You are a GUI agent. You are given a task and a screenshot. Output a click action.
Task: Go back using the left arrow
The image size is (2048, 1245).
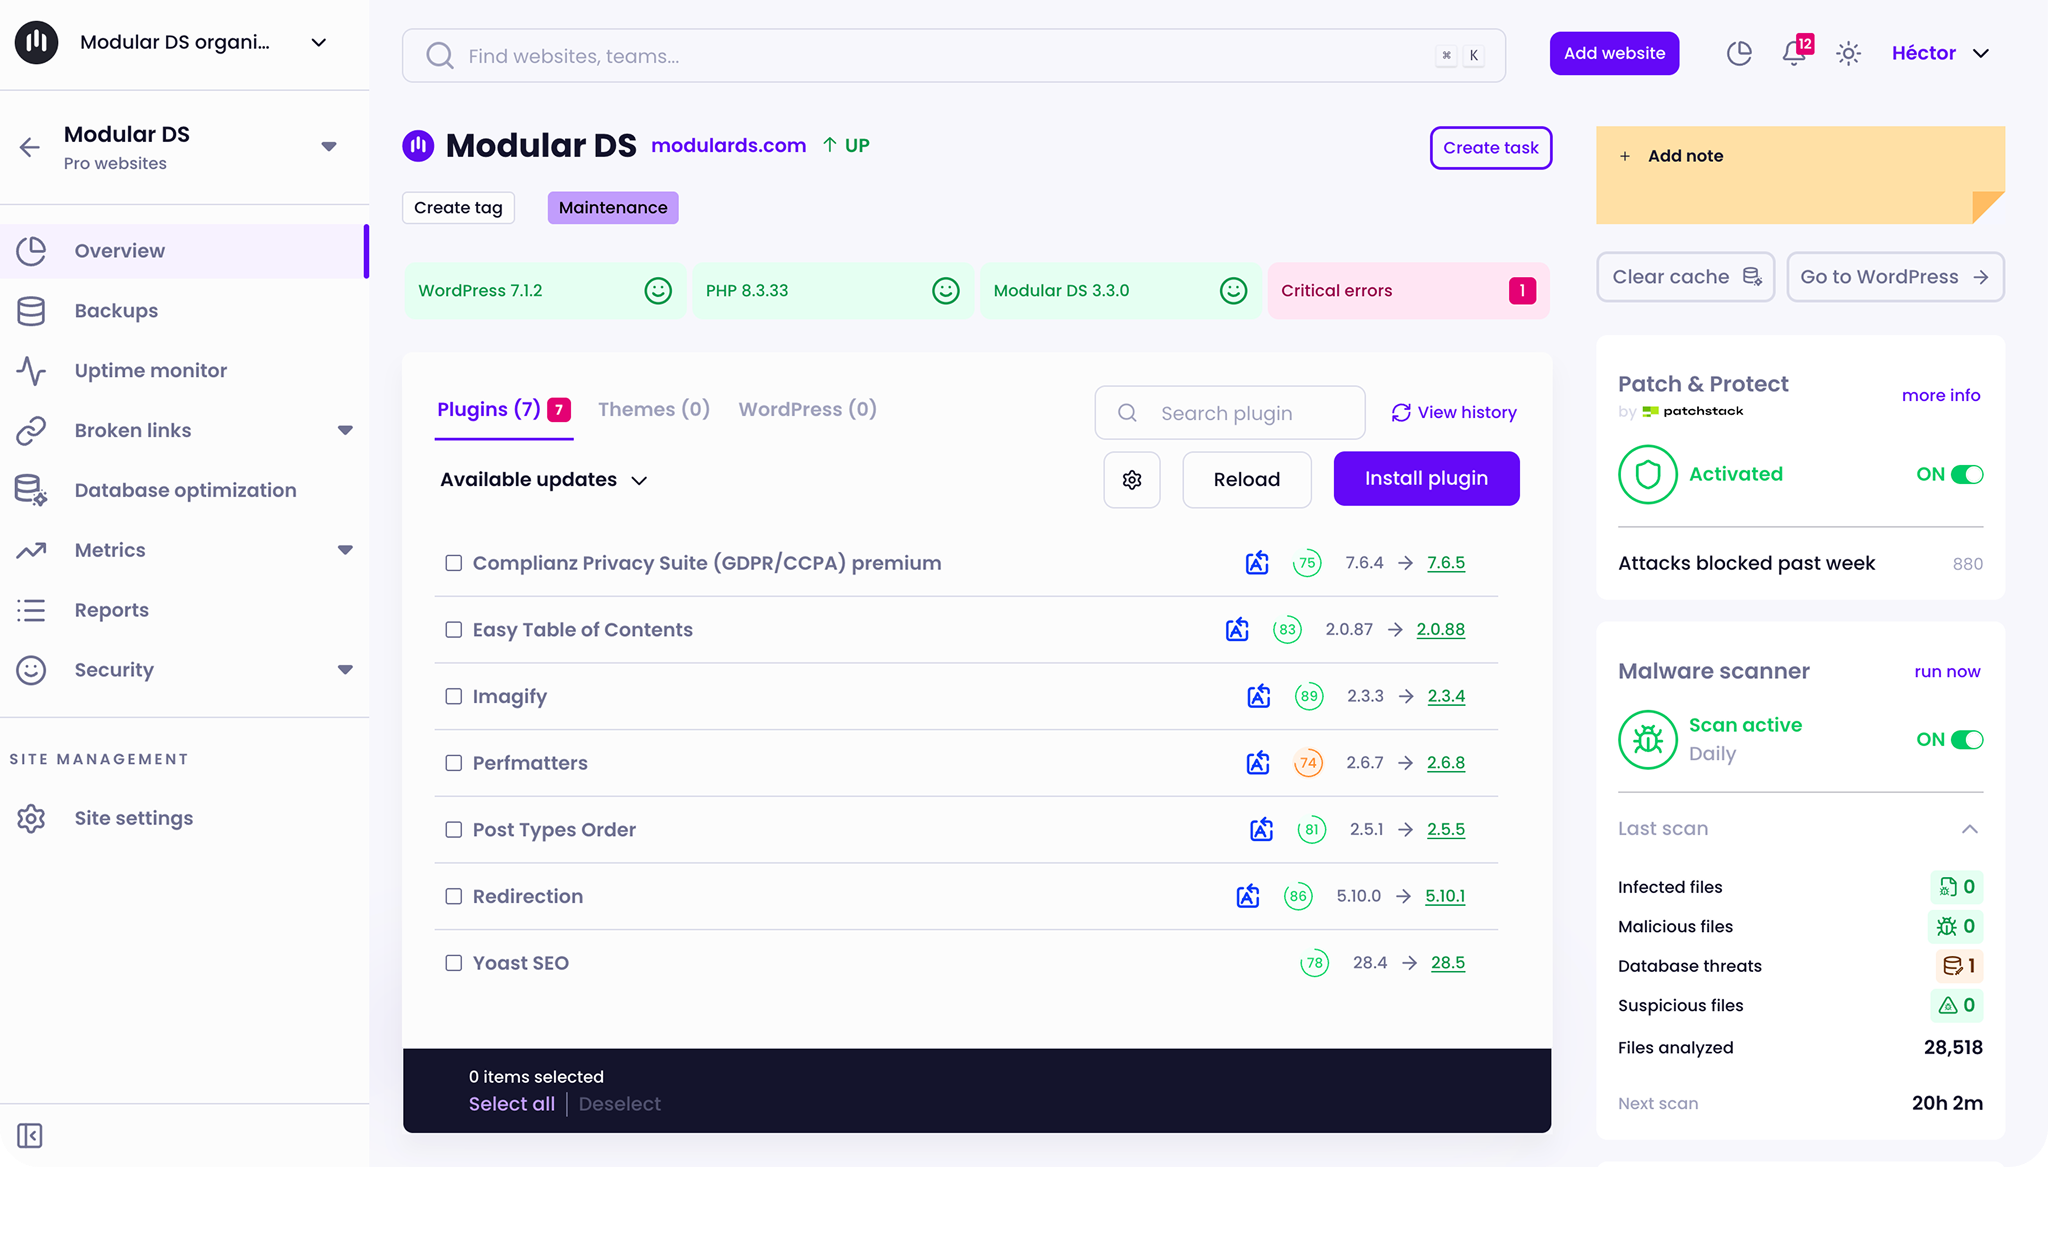click(30, 148)
